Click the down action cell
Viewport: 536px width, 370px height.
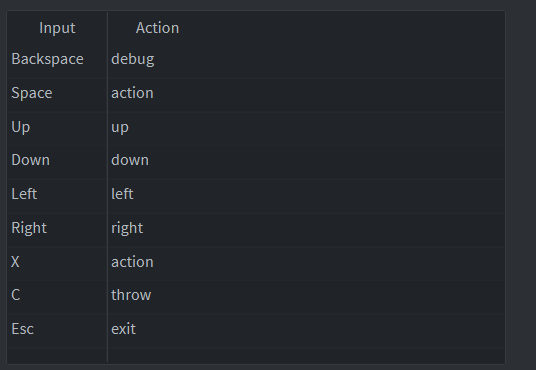coord(306,160)
